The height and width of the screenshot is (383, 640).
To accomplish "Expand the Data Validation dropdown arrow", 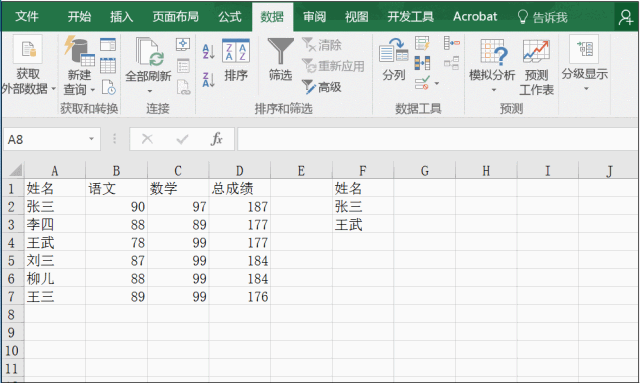I will (437, 84).
